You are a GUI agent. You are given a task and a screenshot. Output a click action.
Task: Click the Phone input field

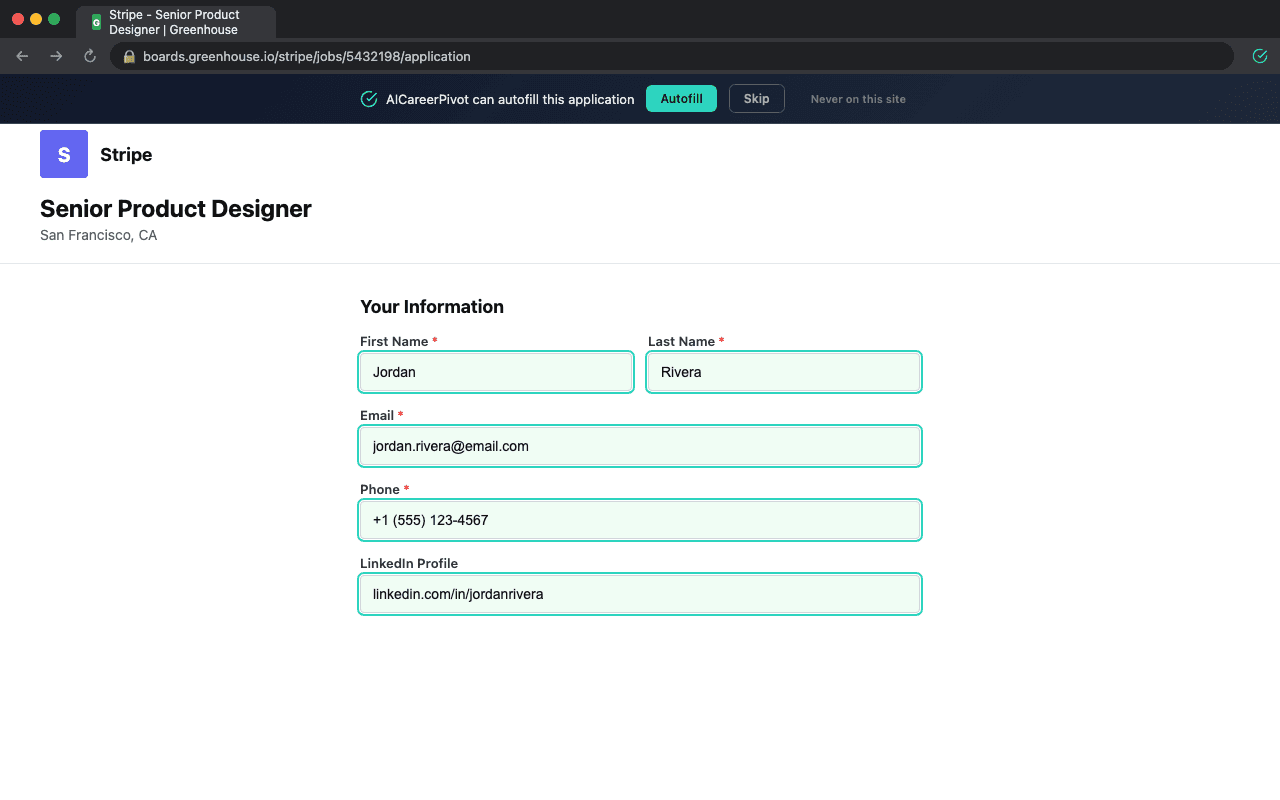click(x=640, y=520)
